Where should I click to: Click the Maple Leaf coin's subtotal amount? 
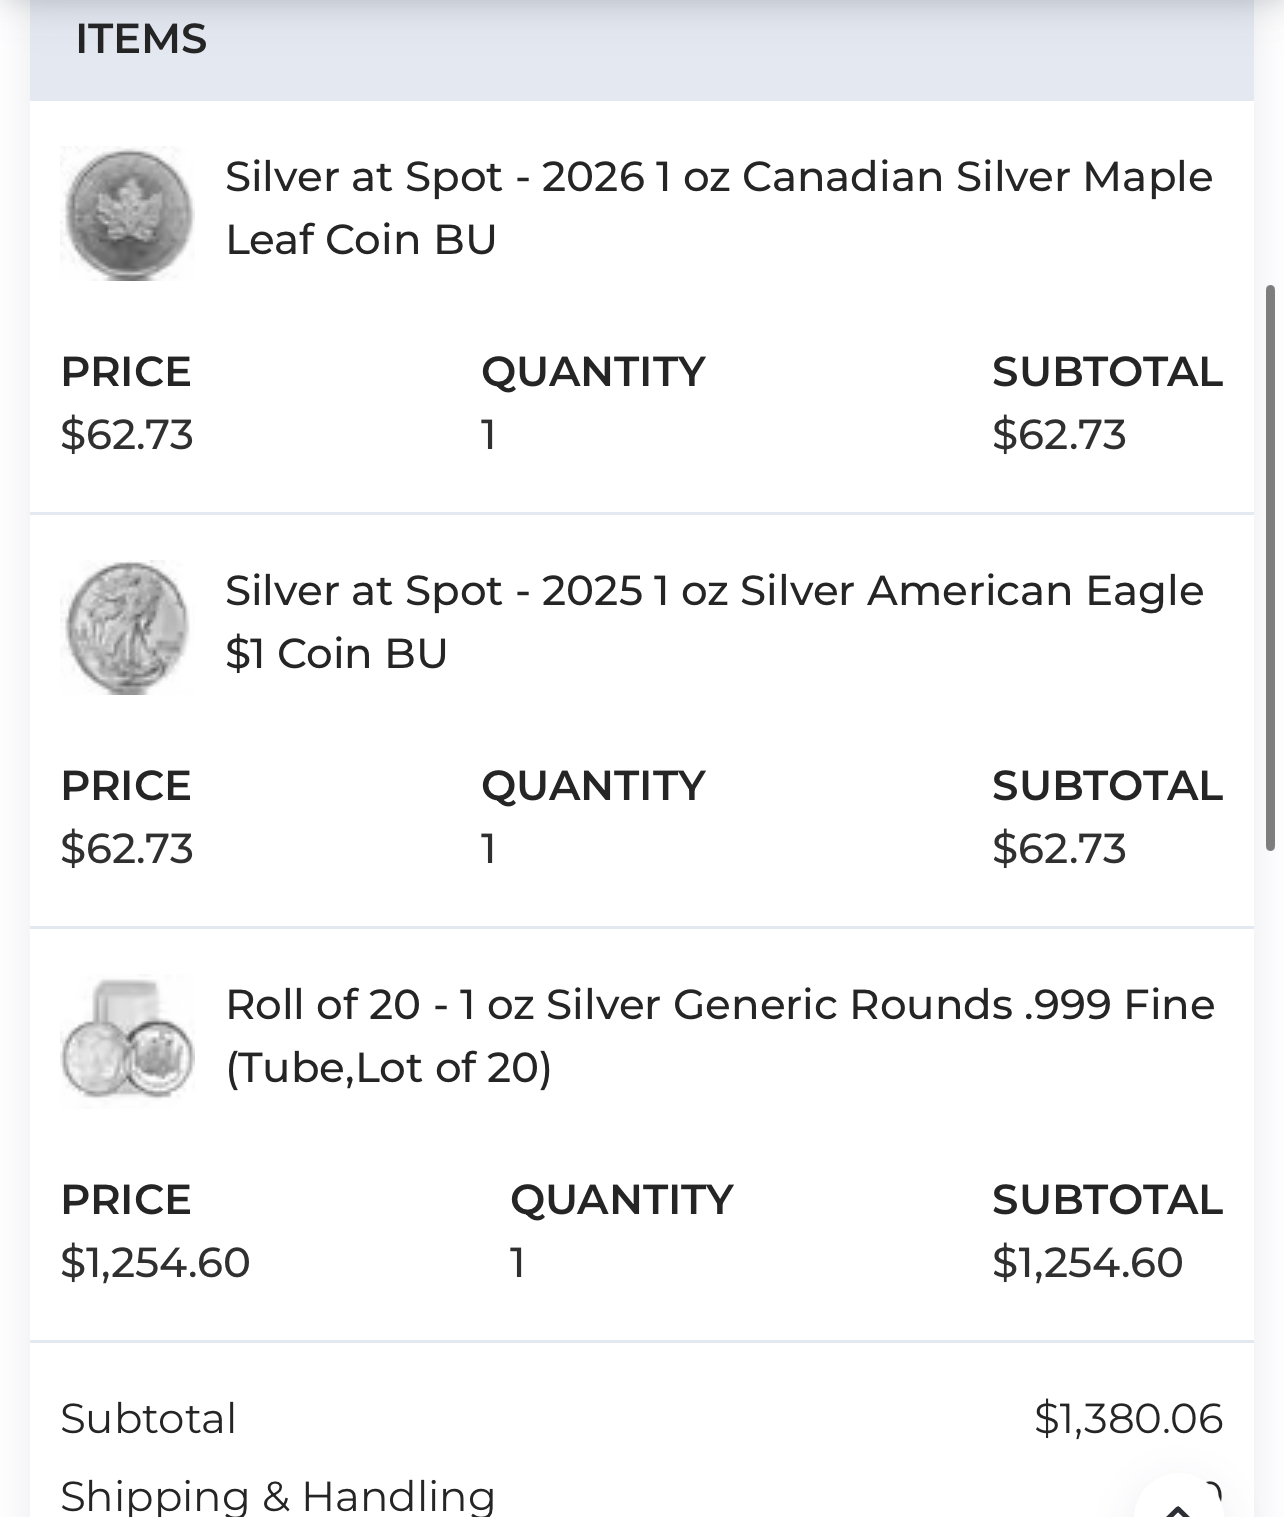pyautogui.click(x=1059, y=435)
